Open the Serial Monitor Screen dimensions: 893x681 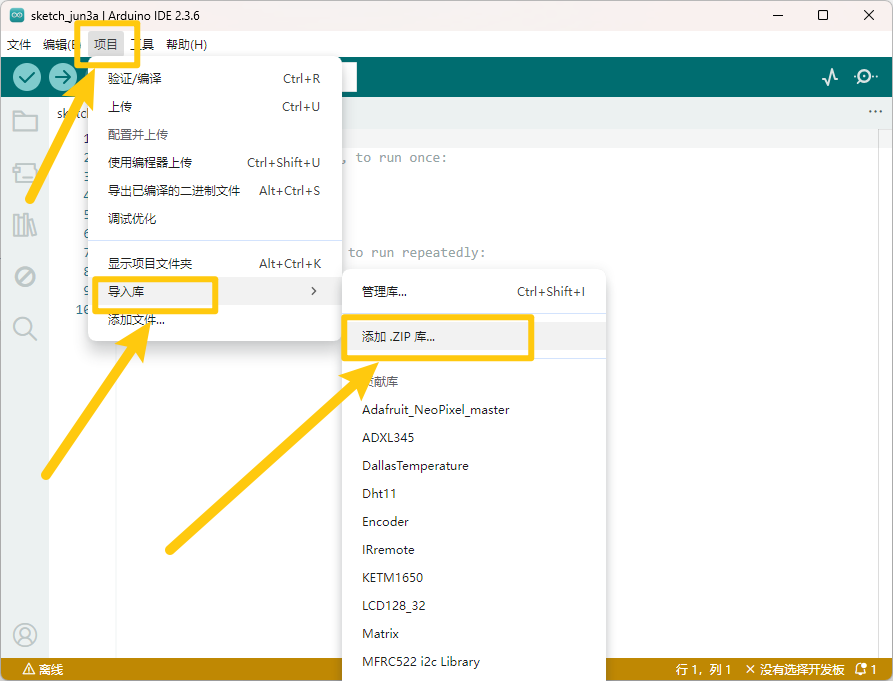click(x=865, y=76)
